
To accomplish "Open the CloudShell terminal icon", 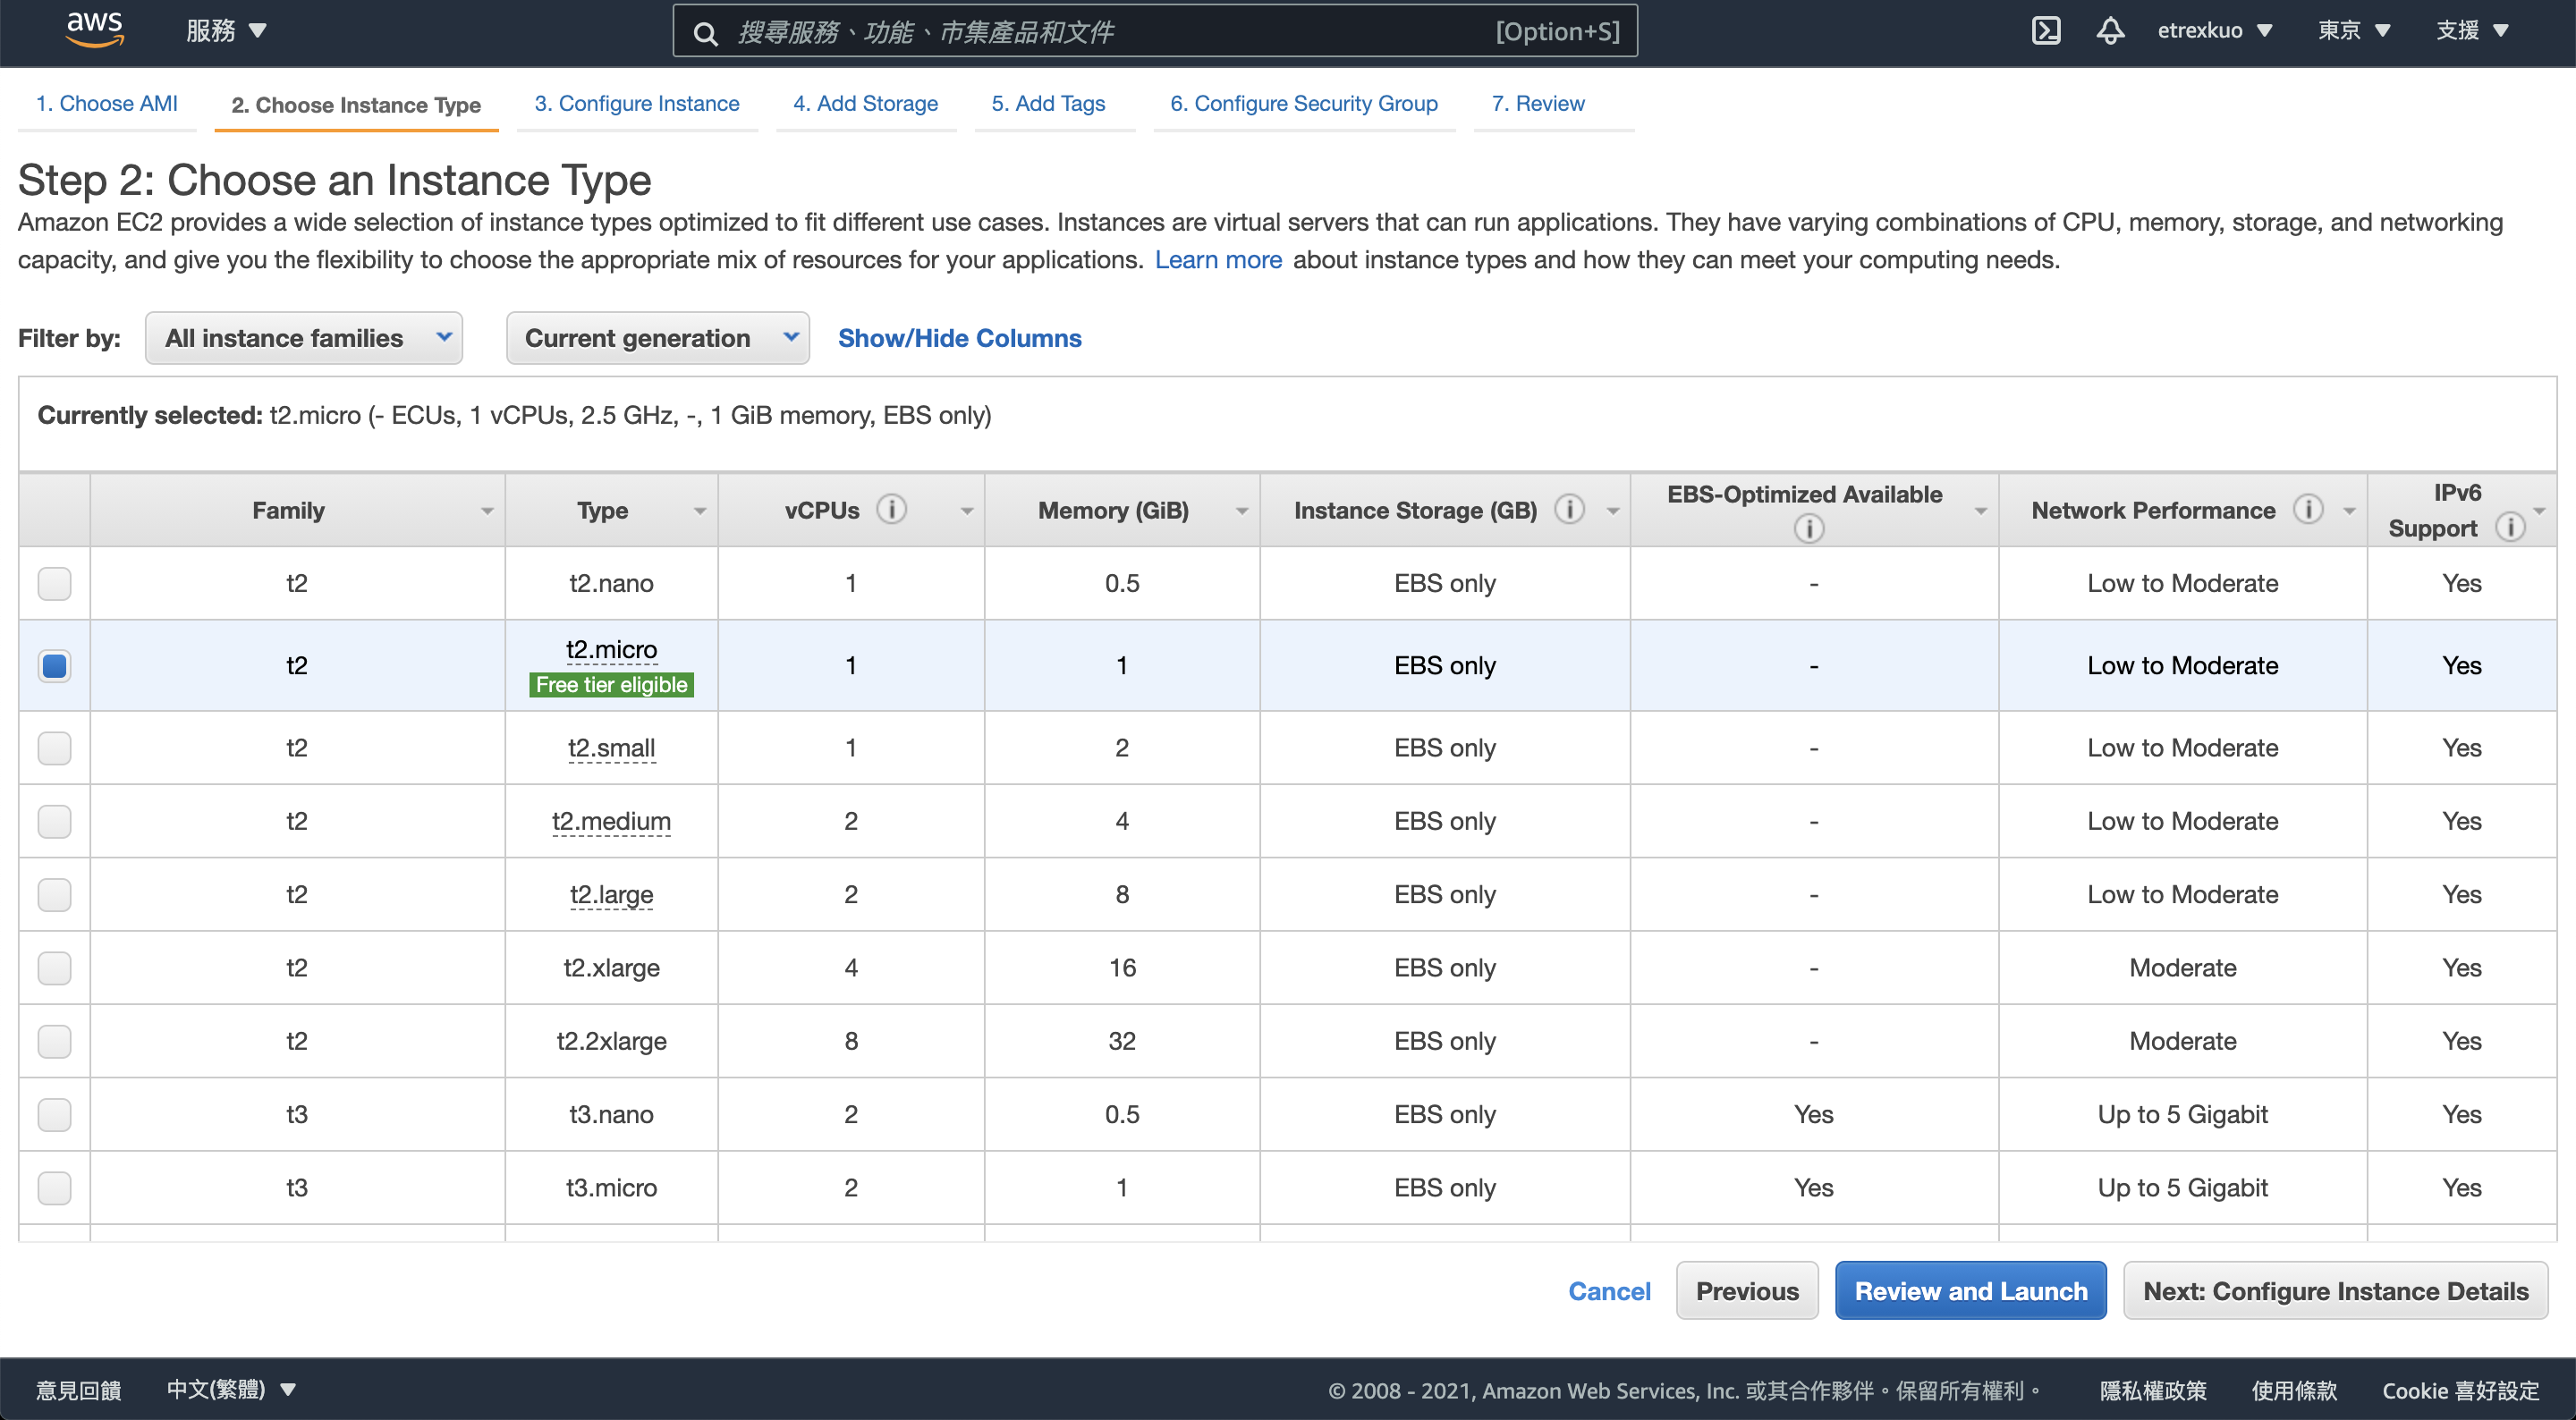I will click(2046, 31).
